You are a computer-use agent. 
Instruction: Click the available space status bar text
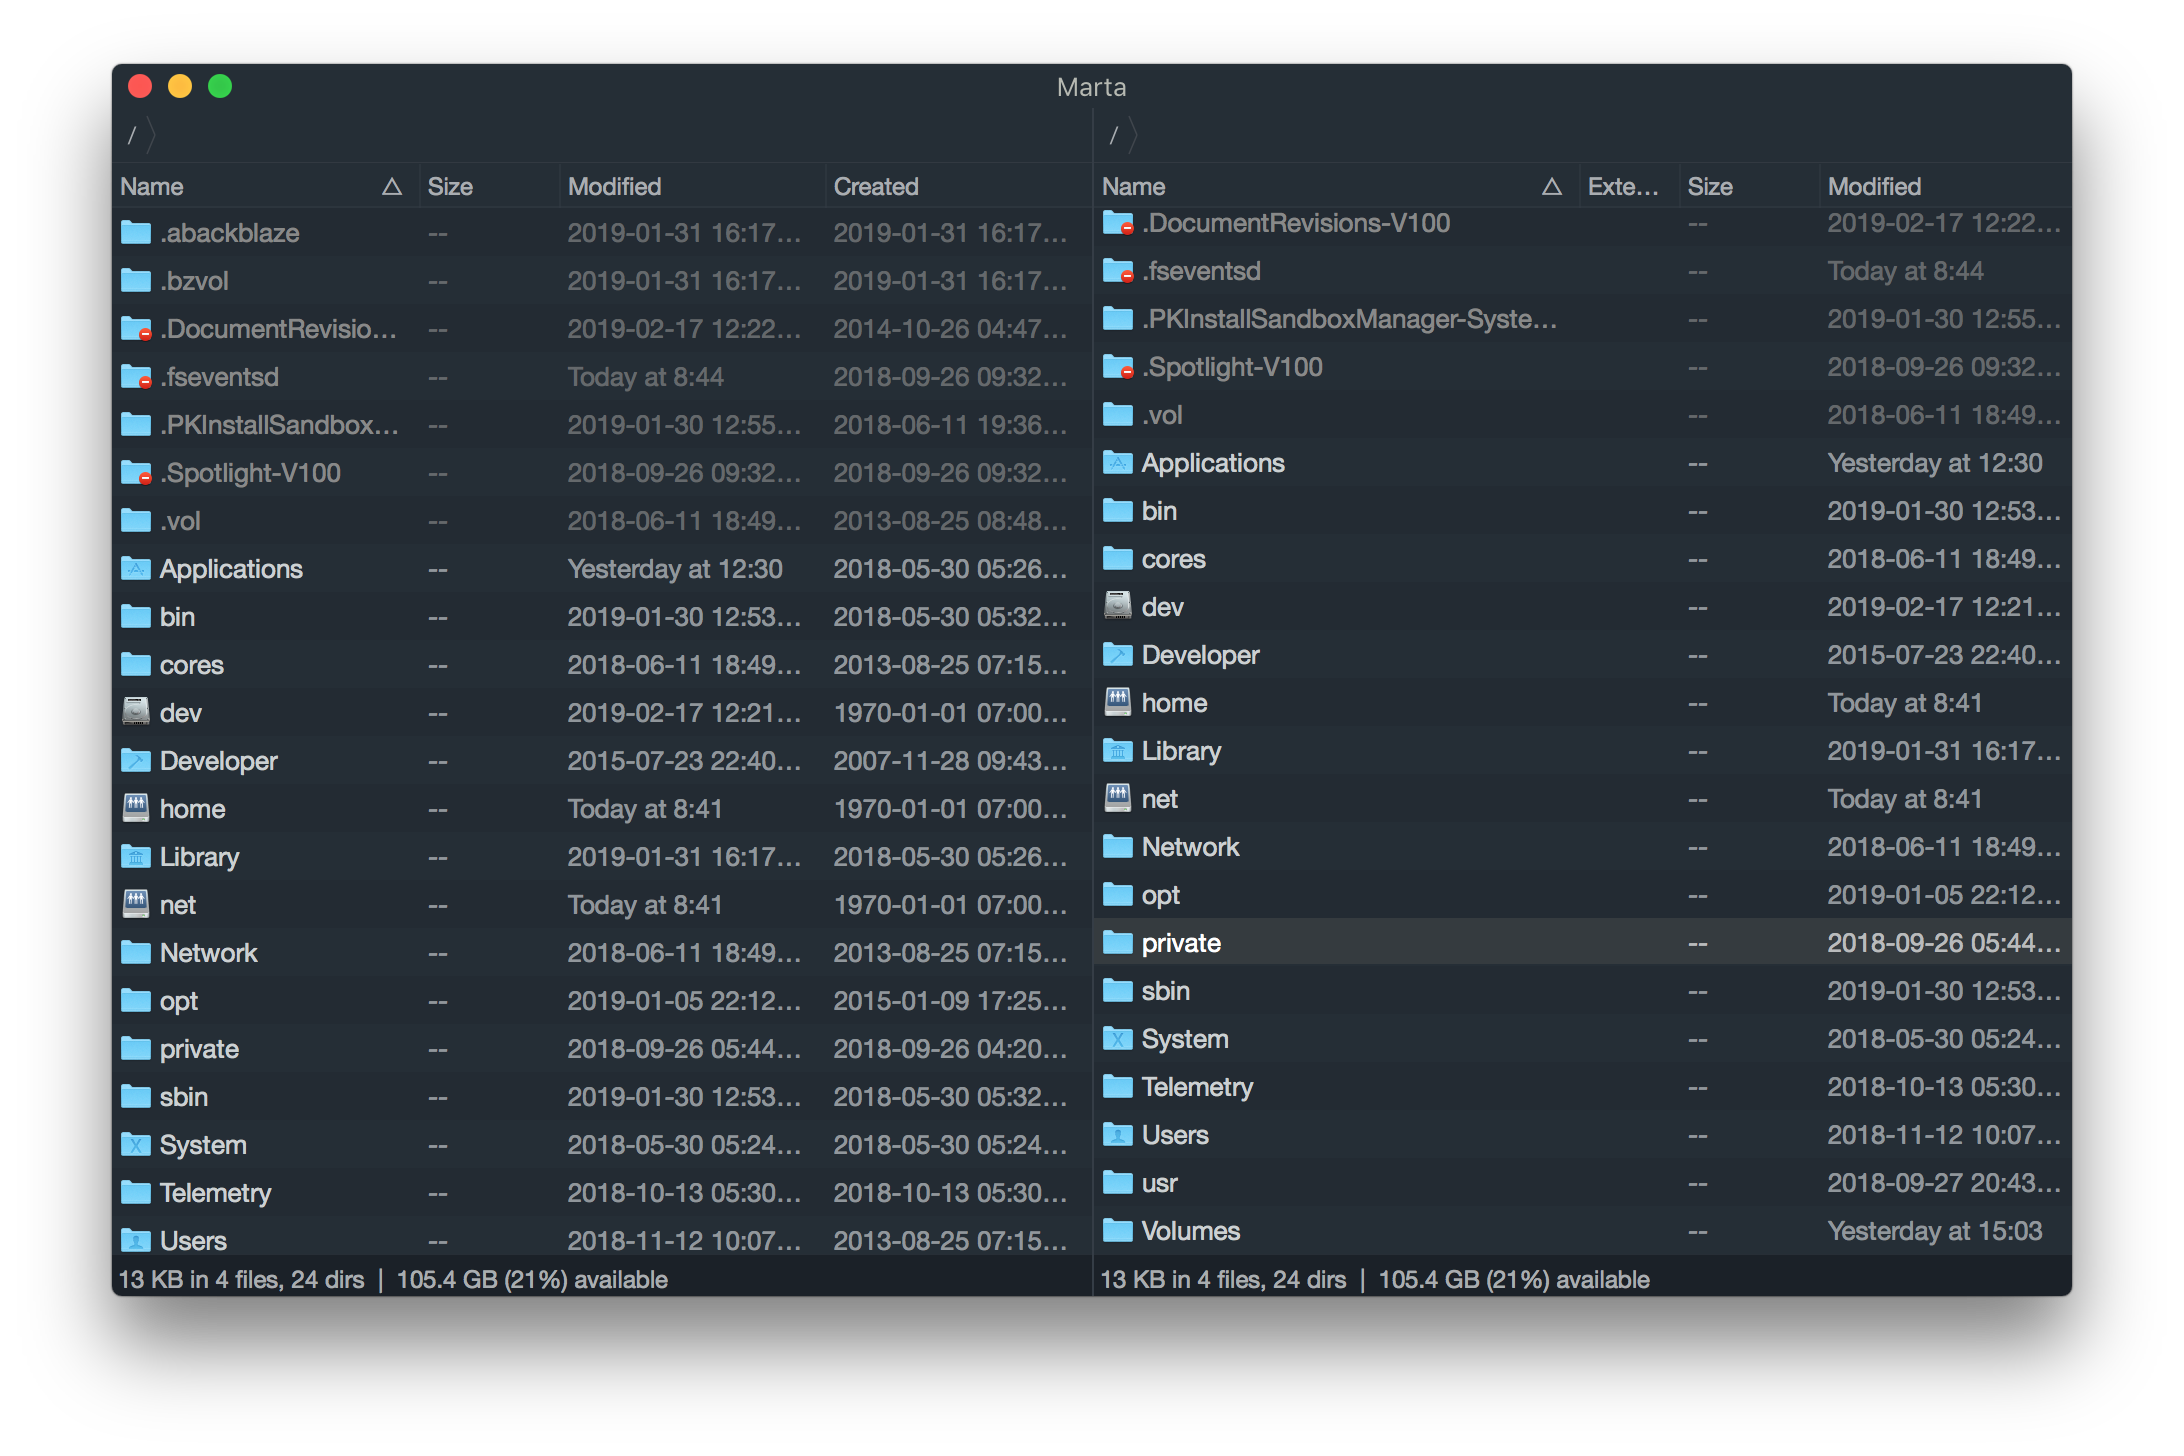(531, 1279)
